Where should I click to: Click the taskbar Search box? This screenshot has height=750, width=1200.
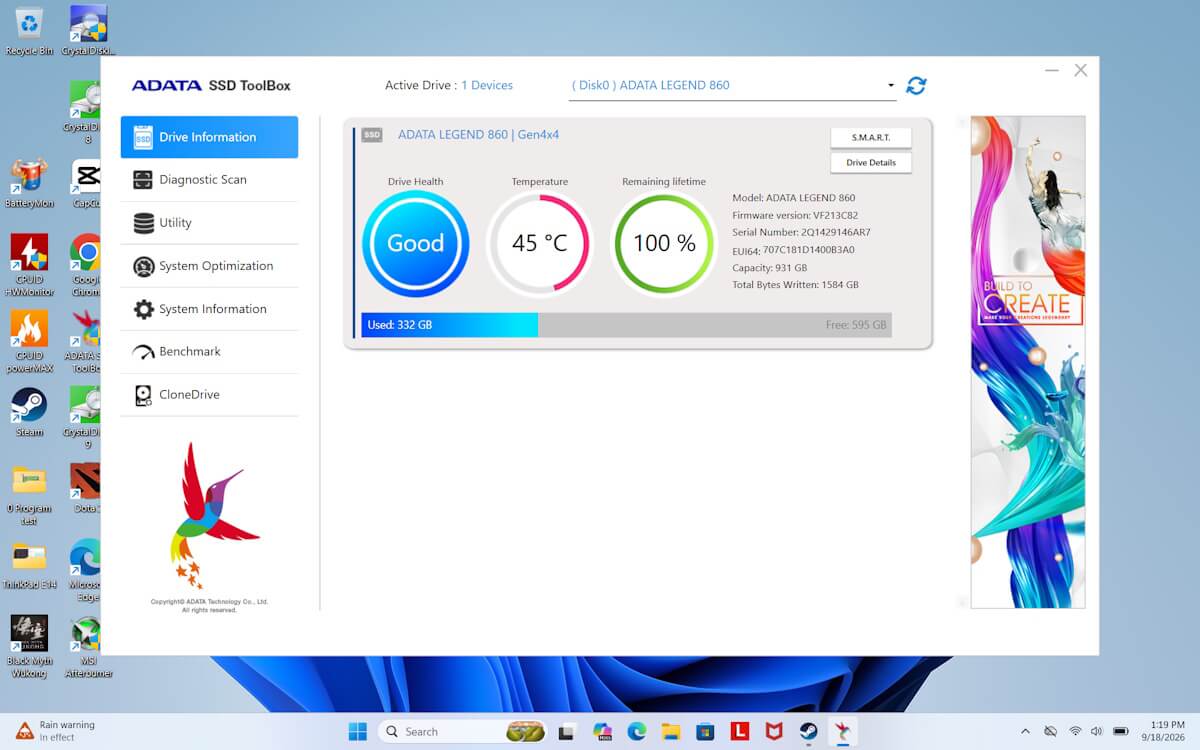[x=463, y=731]
